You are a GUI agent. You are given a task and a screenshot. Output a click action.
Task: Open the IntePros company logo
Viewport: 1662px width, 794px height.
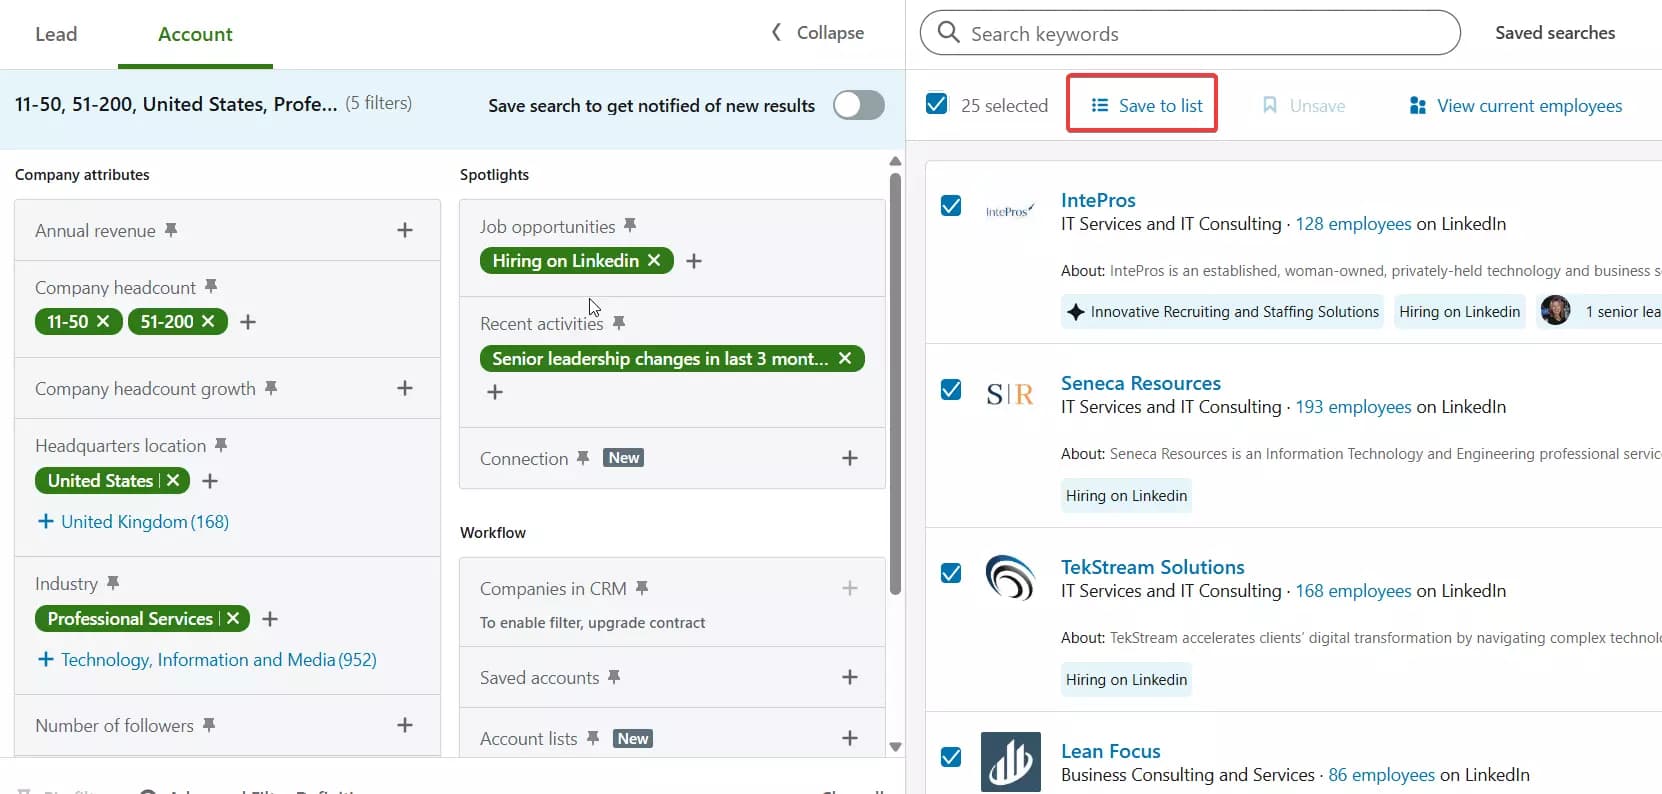point(1010,211)
